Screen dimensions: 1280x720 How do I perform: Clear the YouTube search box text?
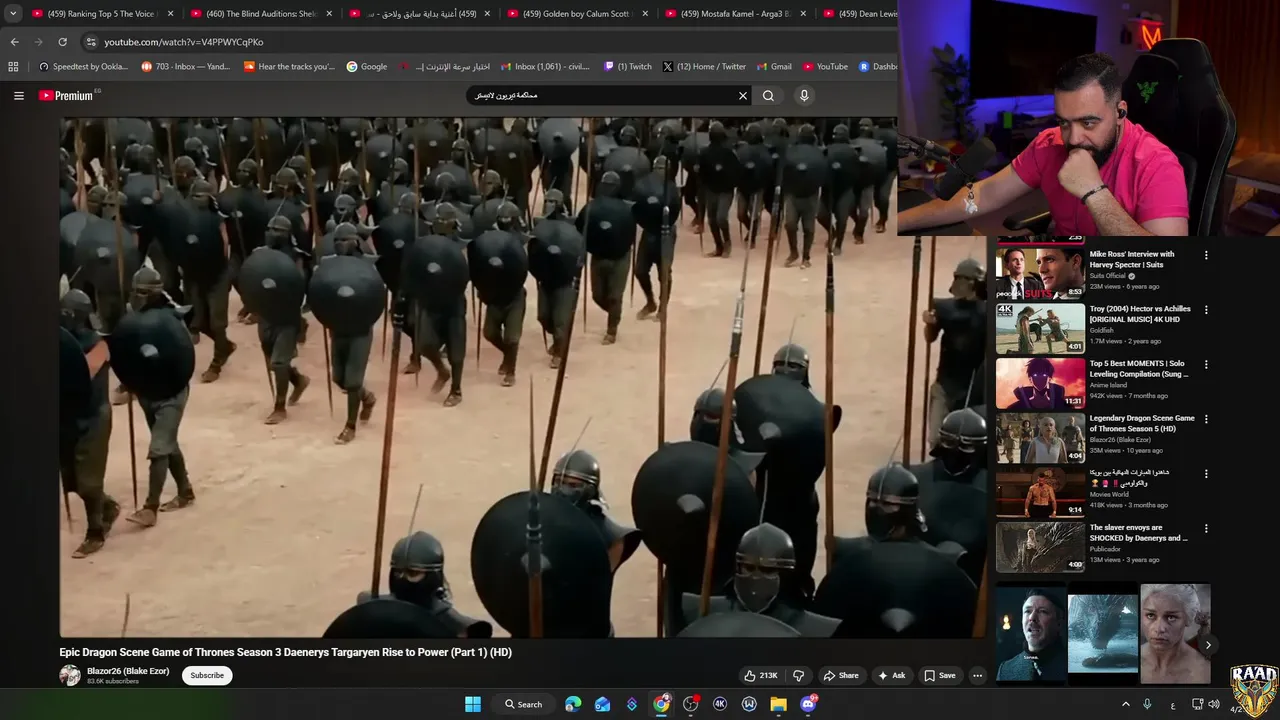pyautogui.click(x=742, y=96)
